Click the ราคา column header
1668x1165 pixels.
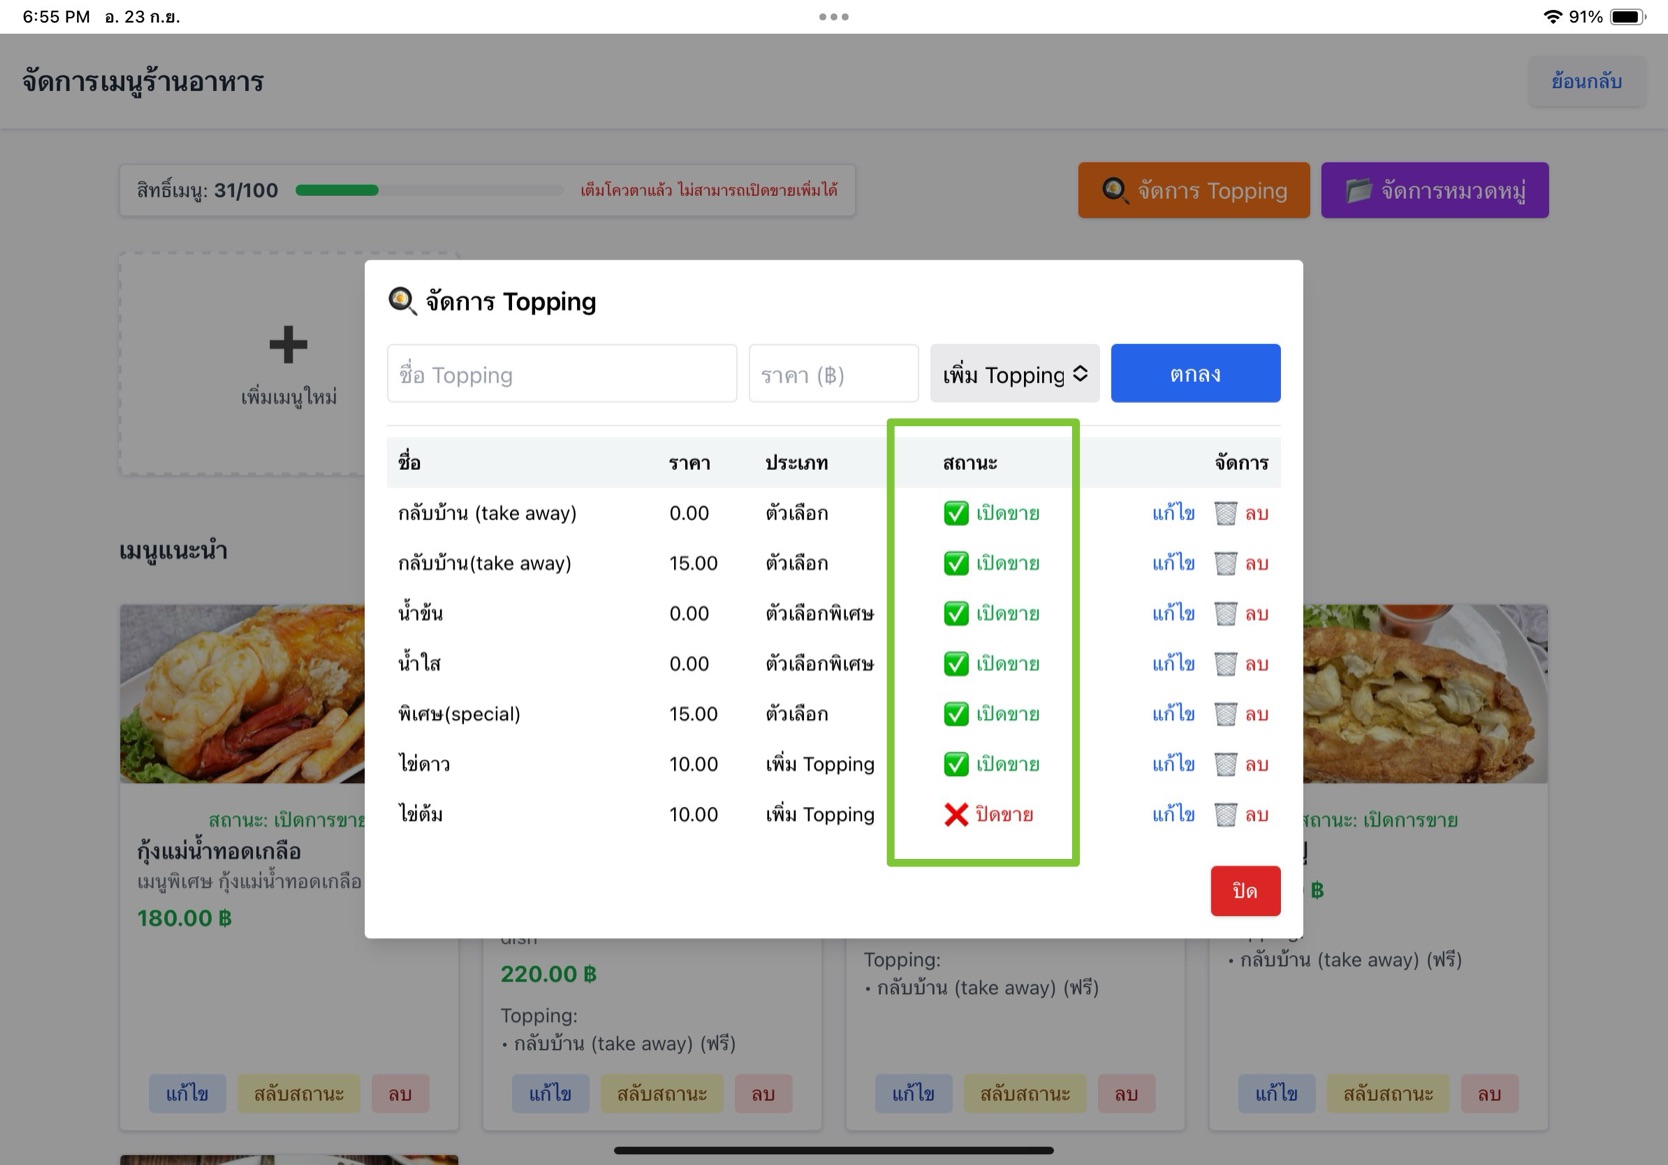[689, 463]
